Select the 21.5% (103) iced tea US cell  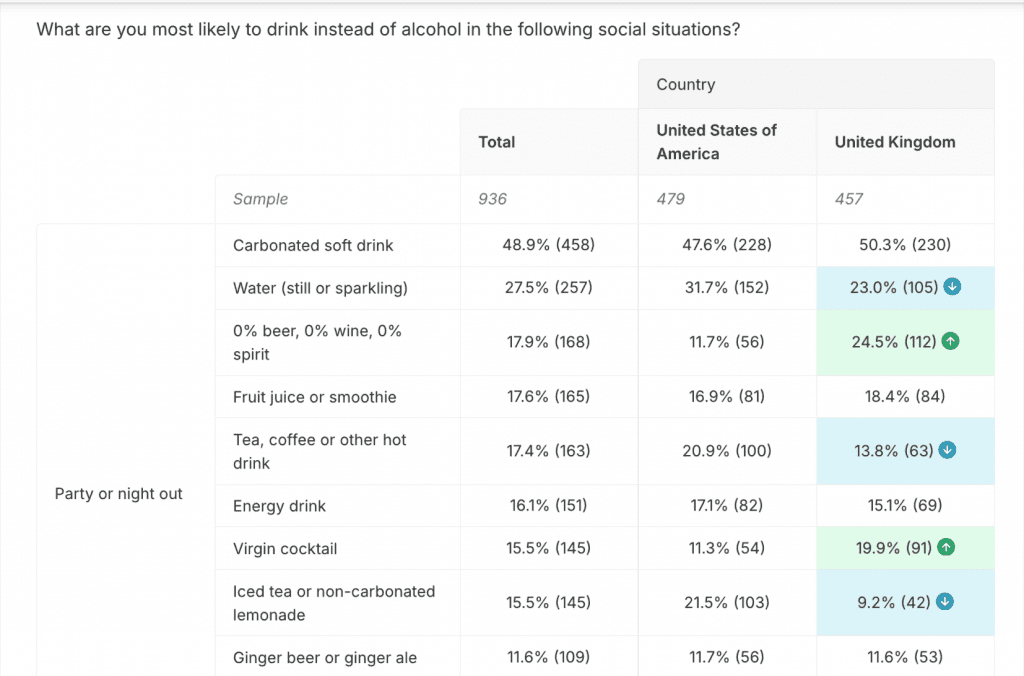(727, 602)
